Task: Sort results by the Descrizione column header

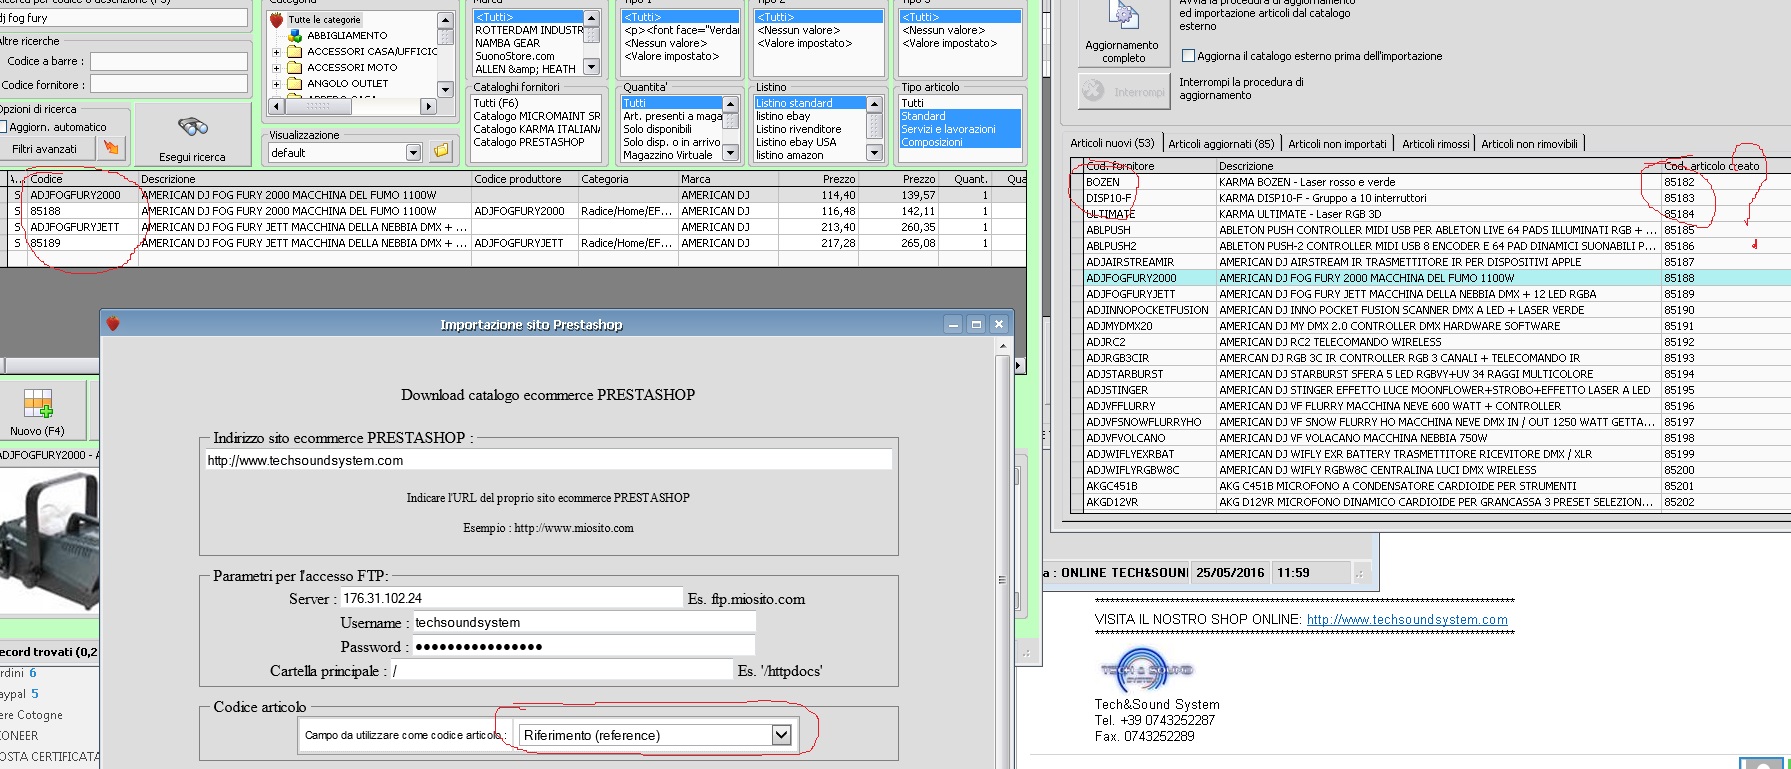Action: (x=304, y=179)
